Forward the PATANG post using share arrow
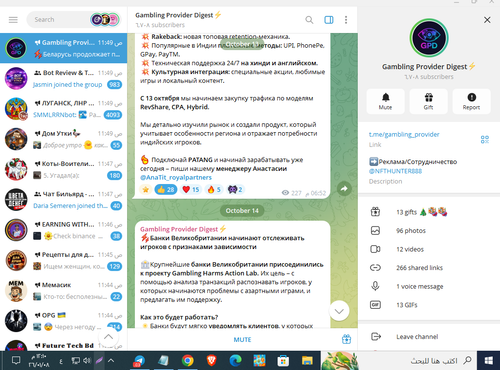The image size is (500, 370). (x=344, y=189)
